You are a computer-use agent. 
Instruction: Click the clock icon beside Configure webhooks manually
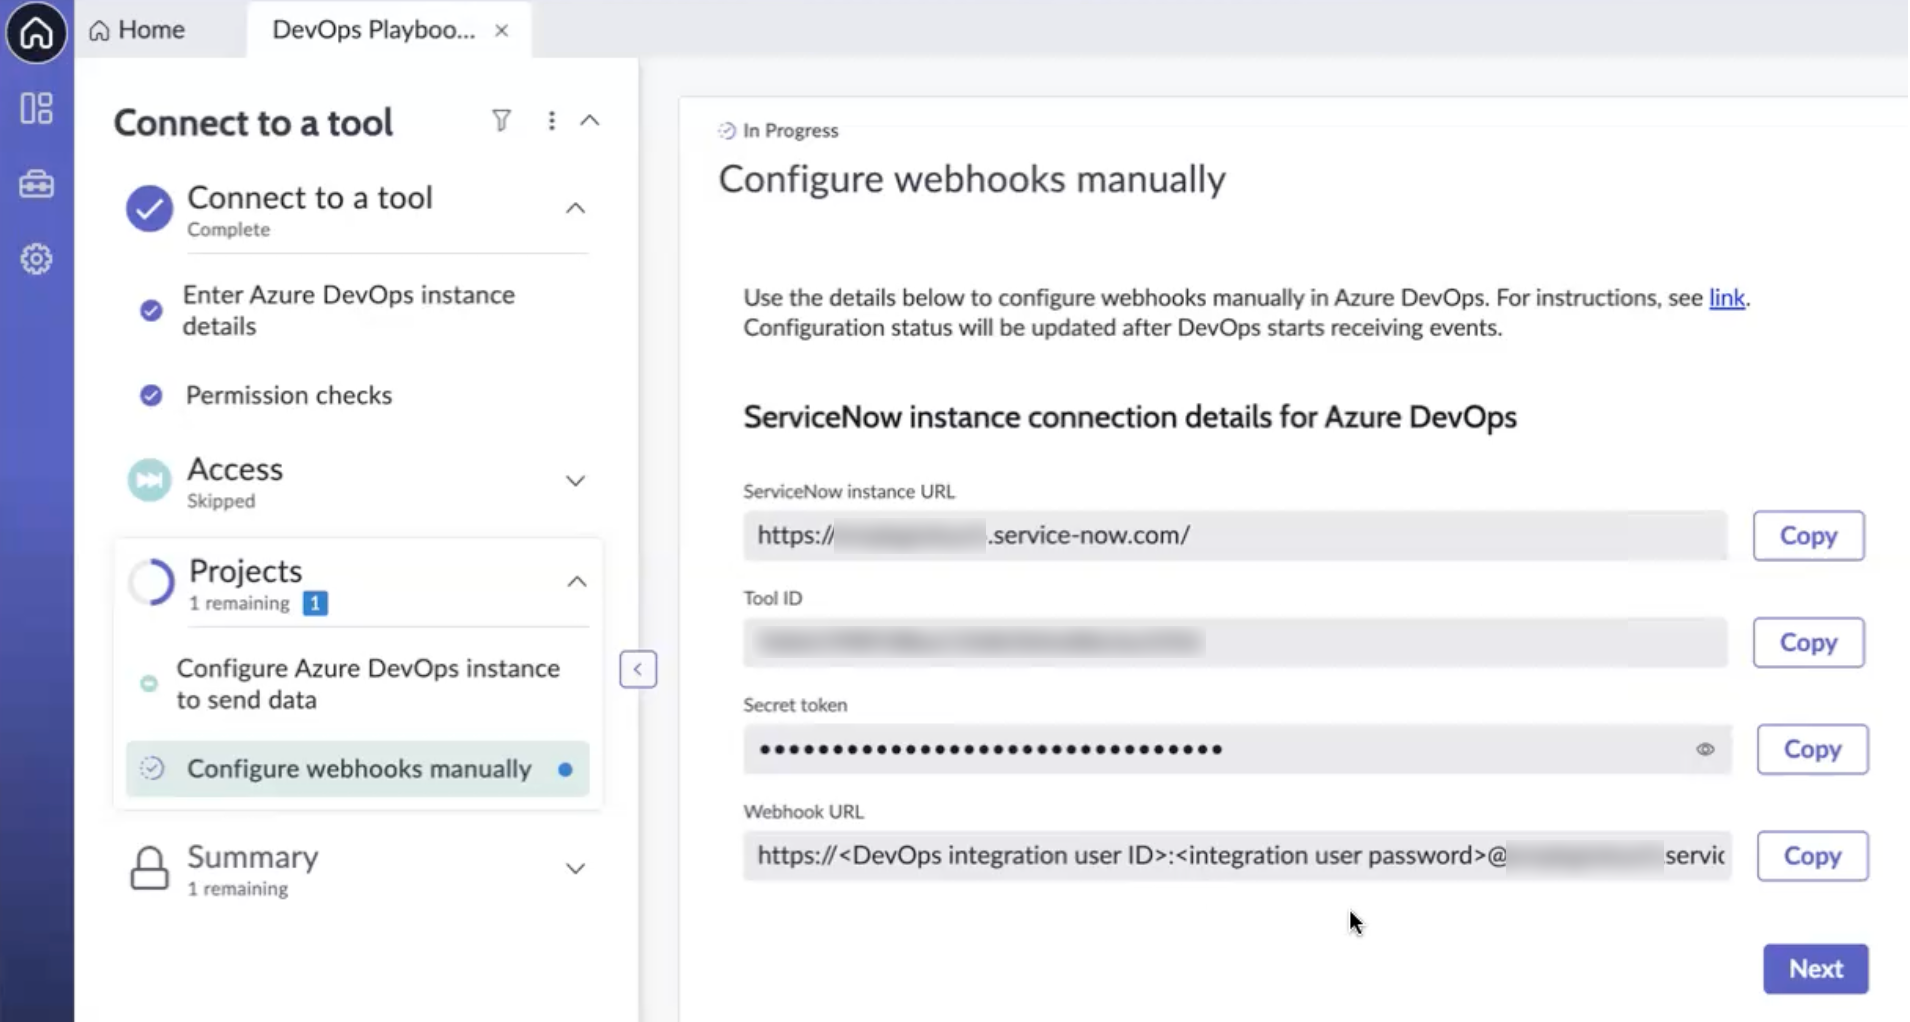(152, 768)
